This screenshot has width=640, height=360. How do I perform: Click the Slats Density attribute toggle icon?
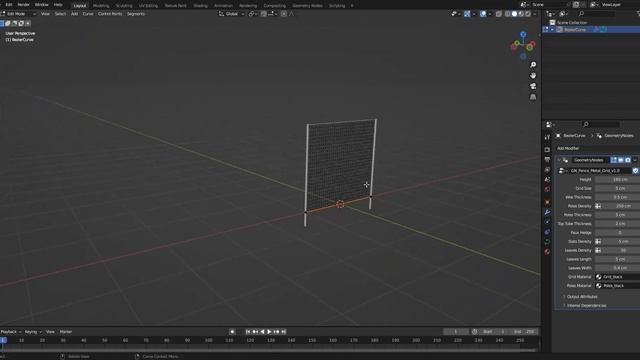(598, 242)
